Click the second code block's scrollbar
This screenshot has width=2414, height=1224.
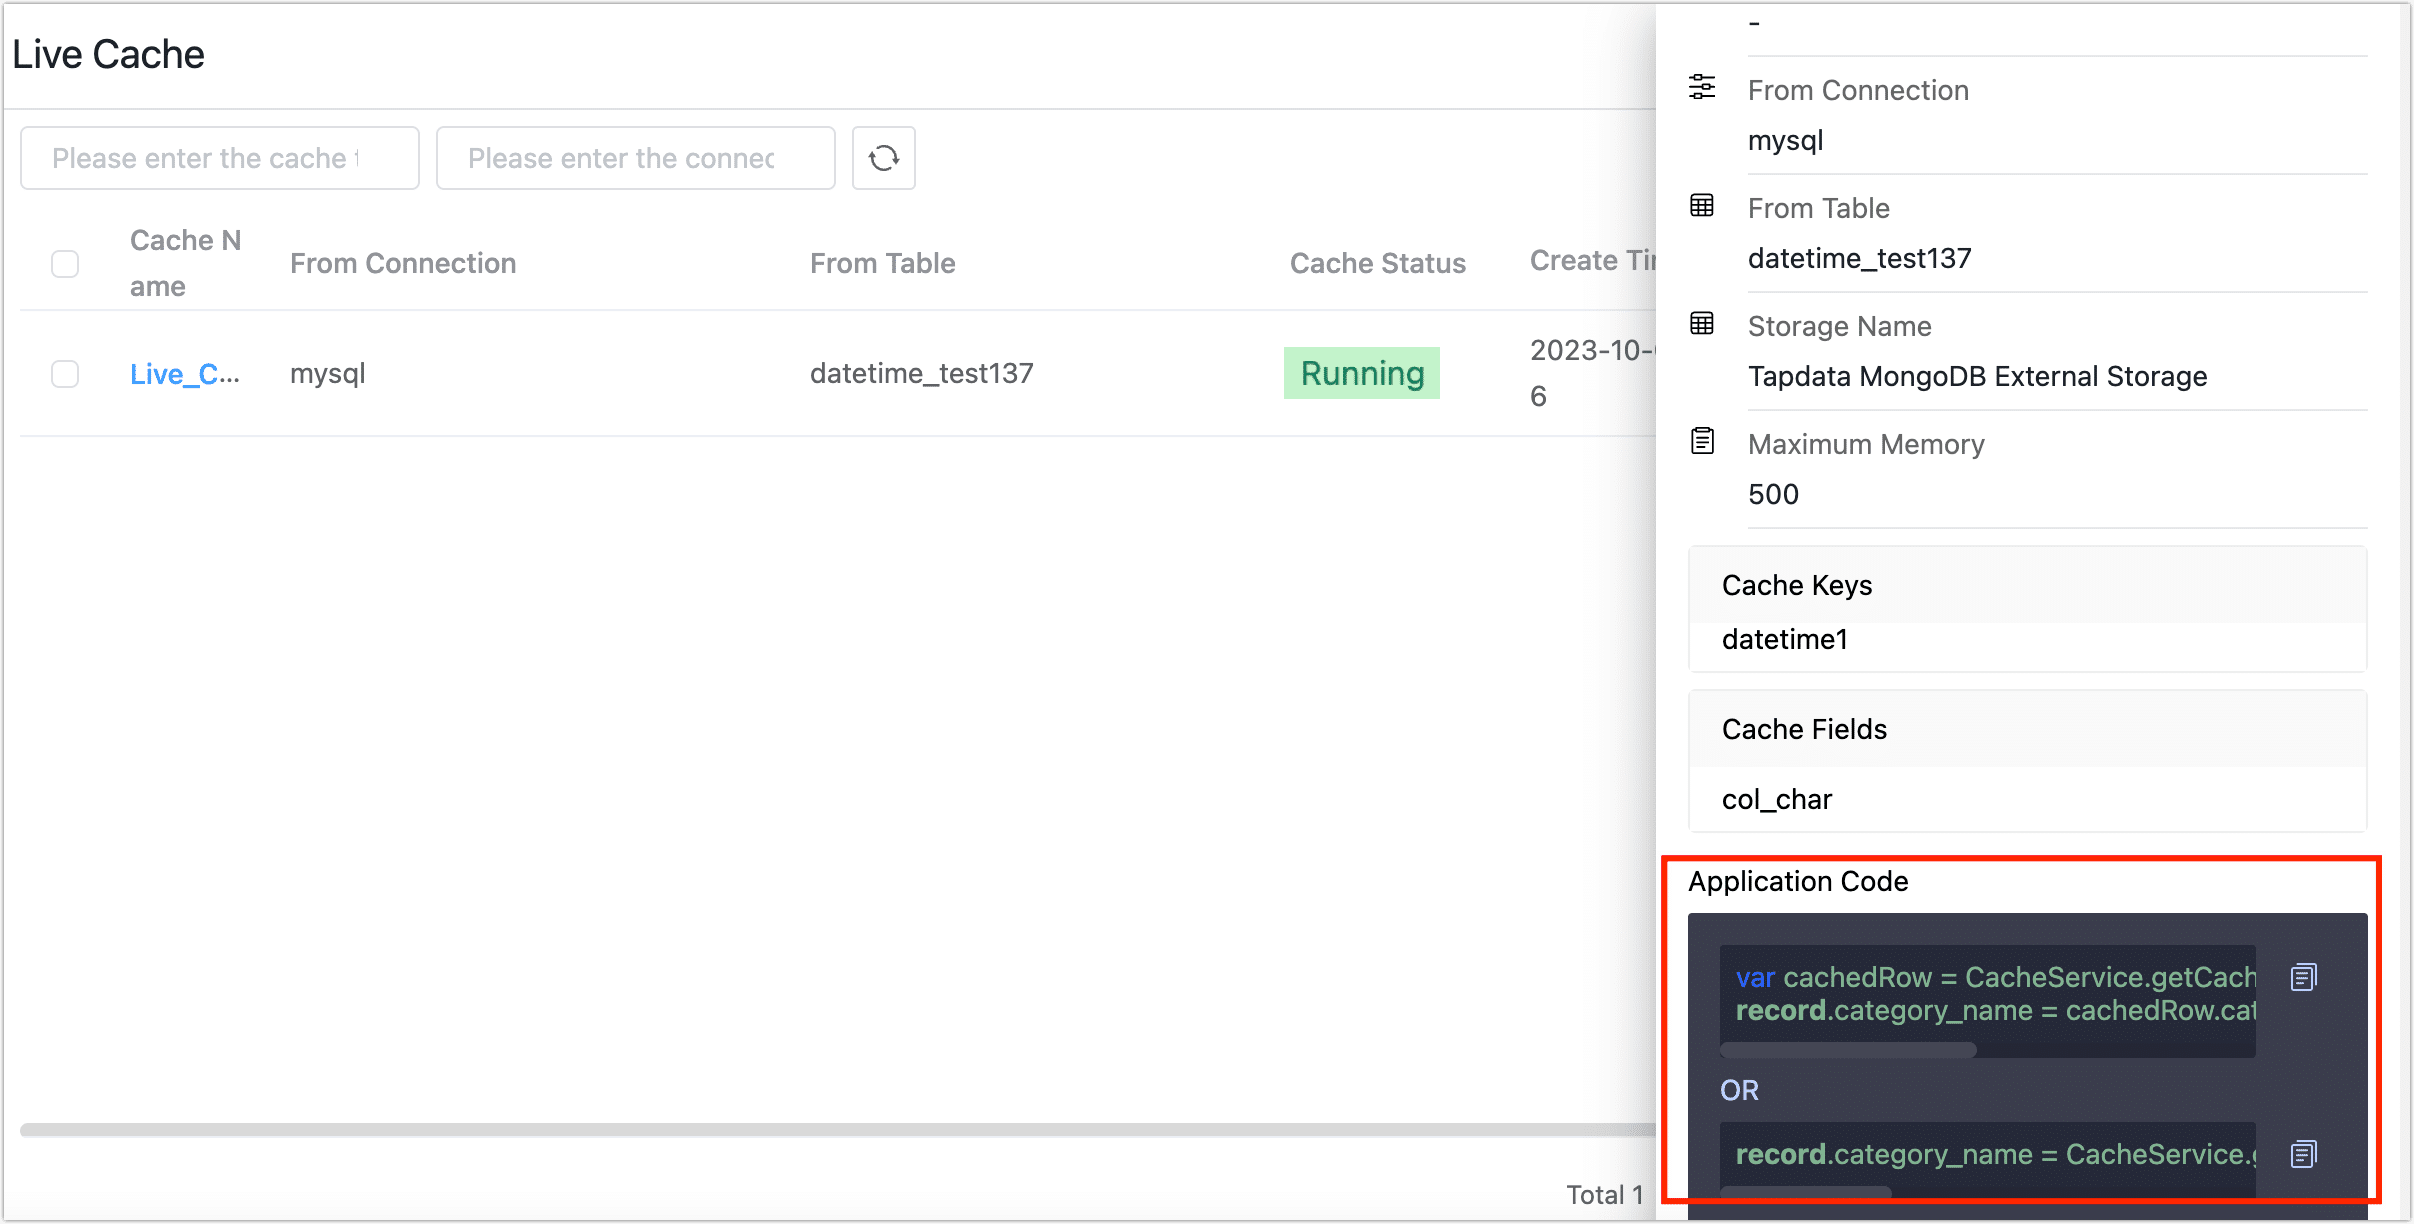[x=1806, y=1192]
